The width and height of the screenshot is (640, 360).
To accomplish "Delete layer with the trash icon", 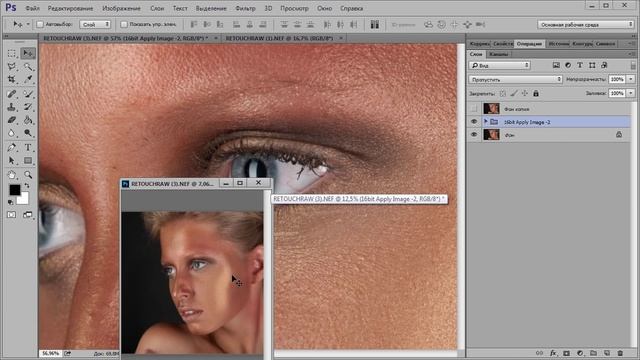I will (620, 353).
